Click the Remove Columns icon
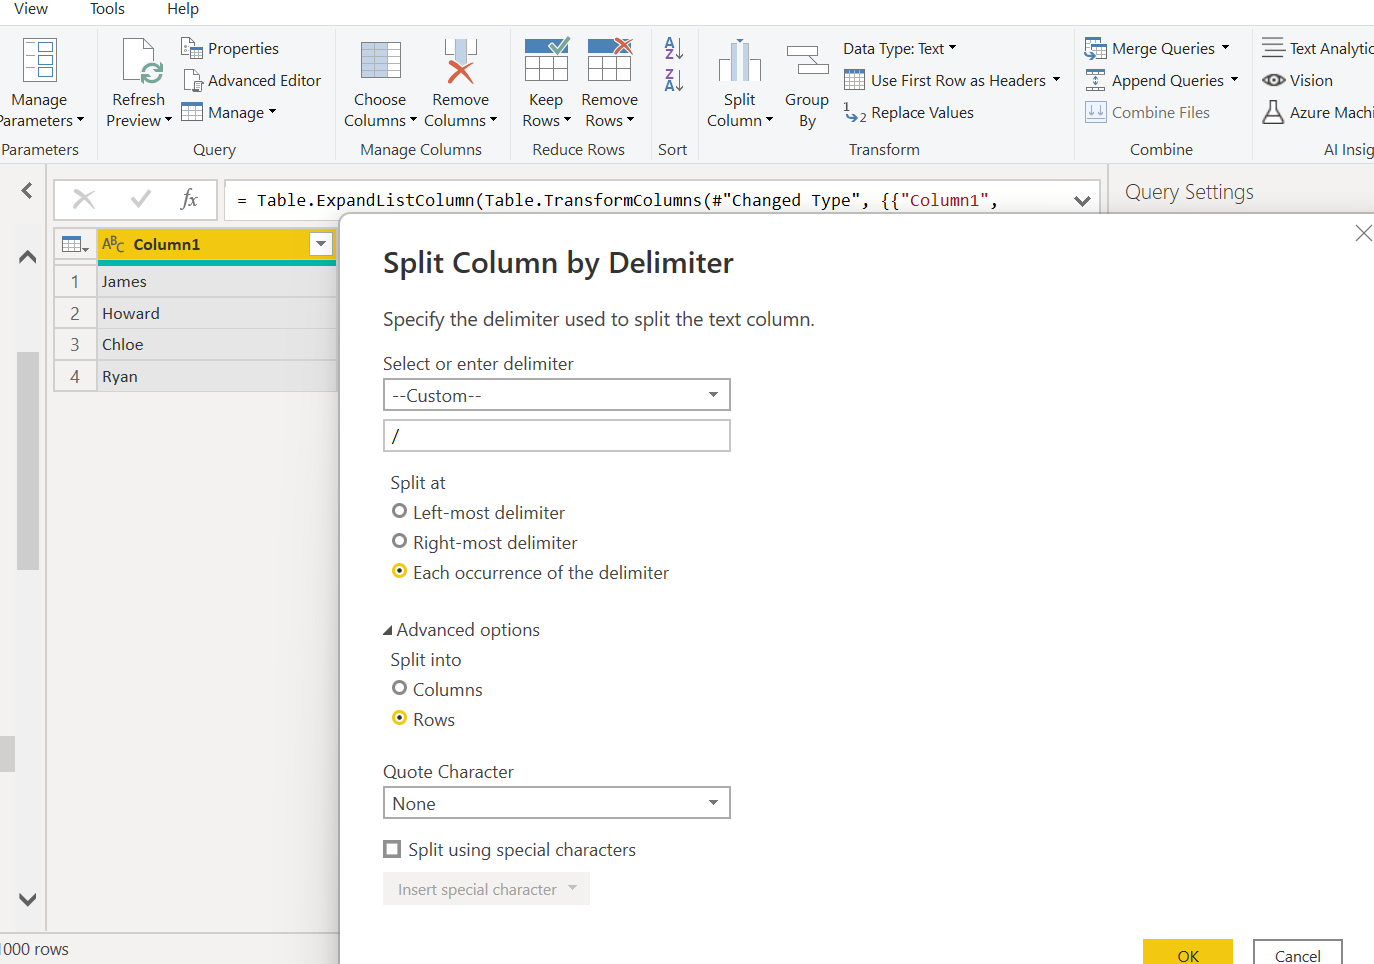1374x964 pixels. [460, 60]
